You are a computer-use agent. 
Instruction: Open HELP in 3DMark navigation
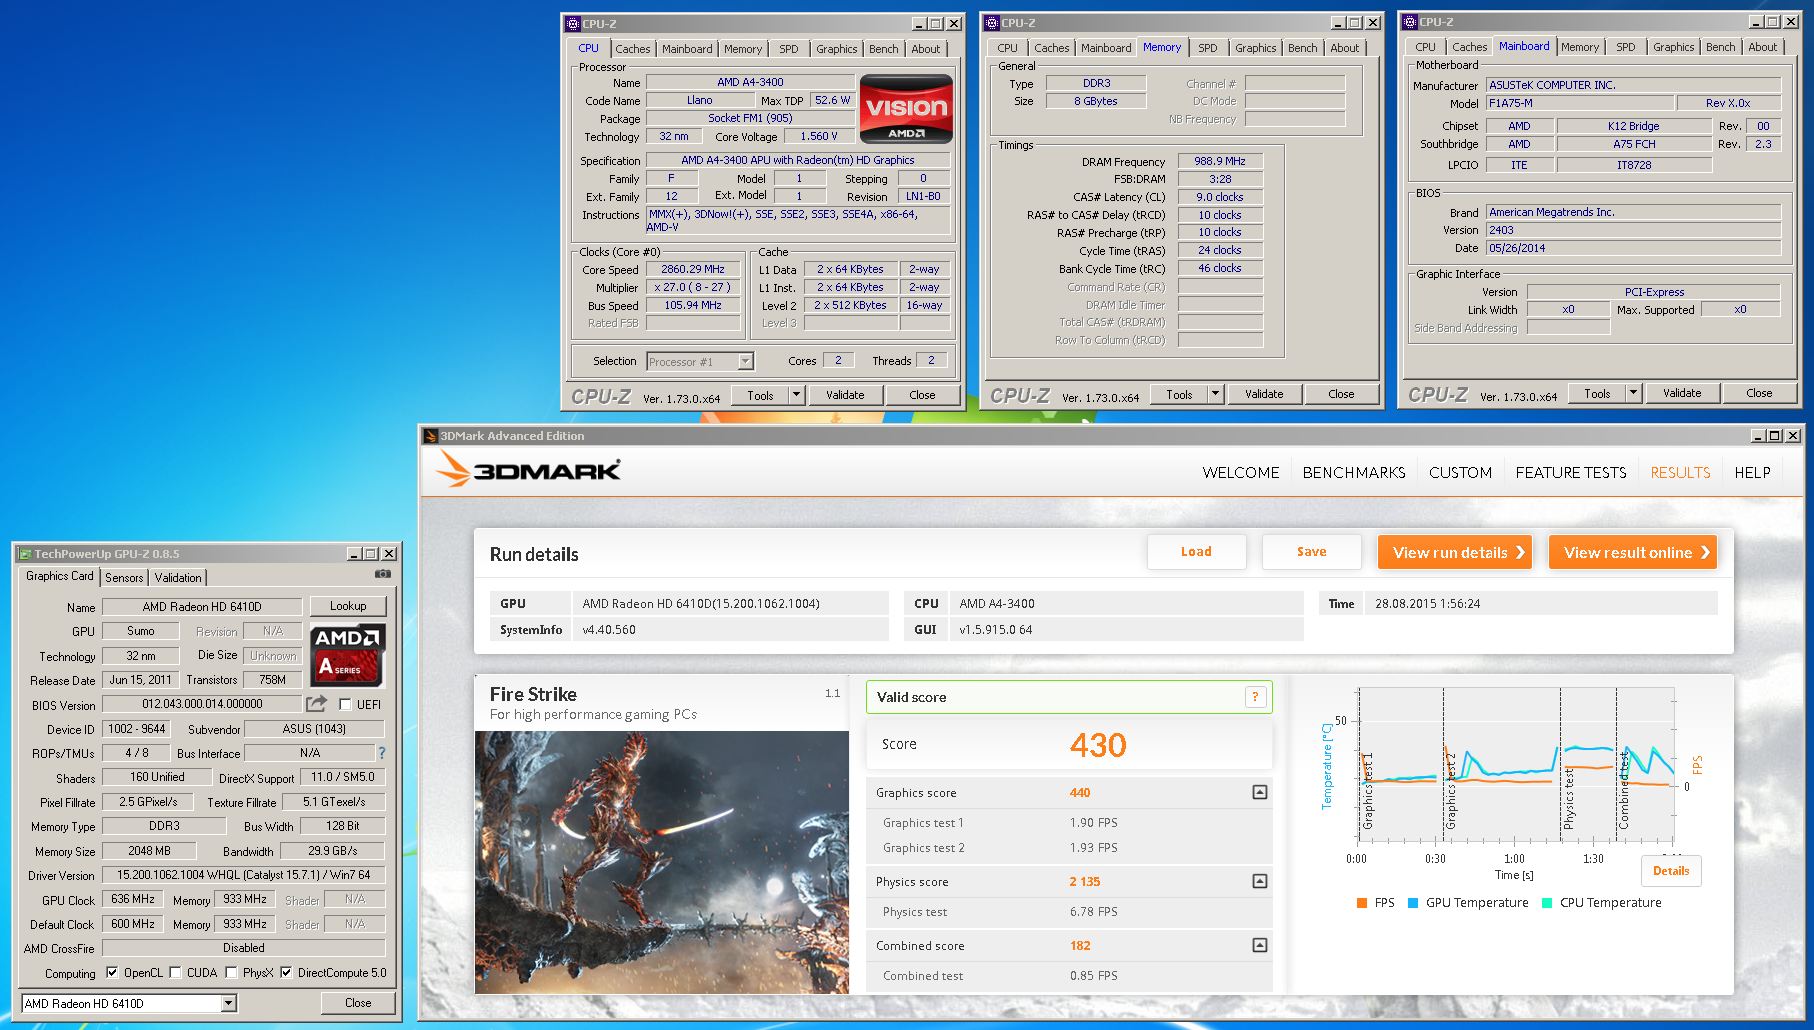1752,472
